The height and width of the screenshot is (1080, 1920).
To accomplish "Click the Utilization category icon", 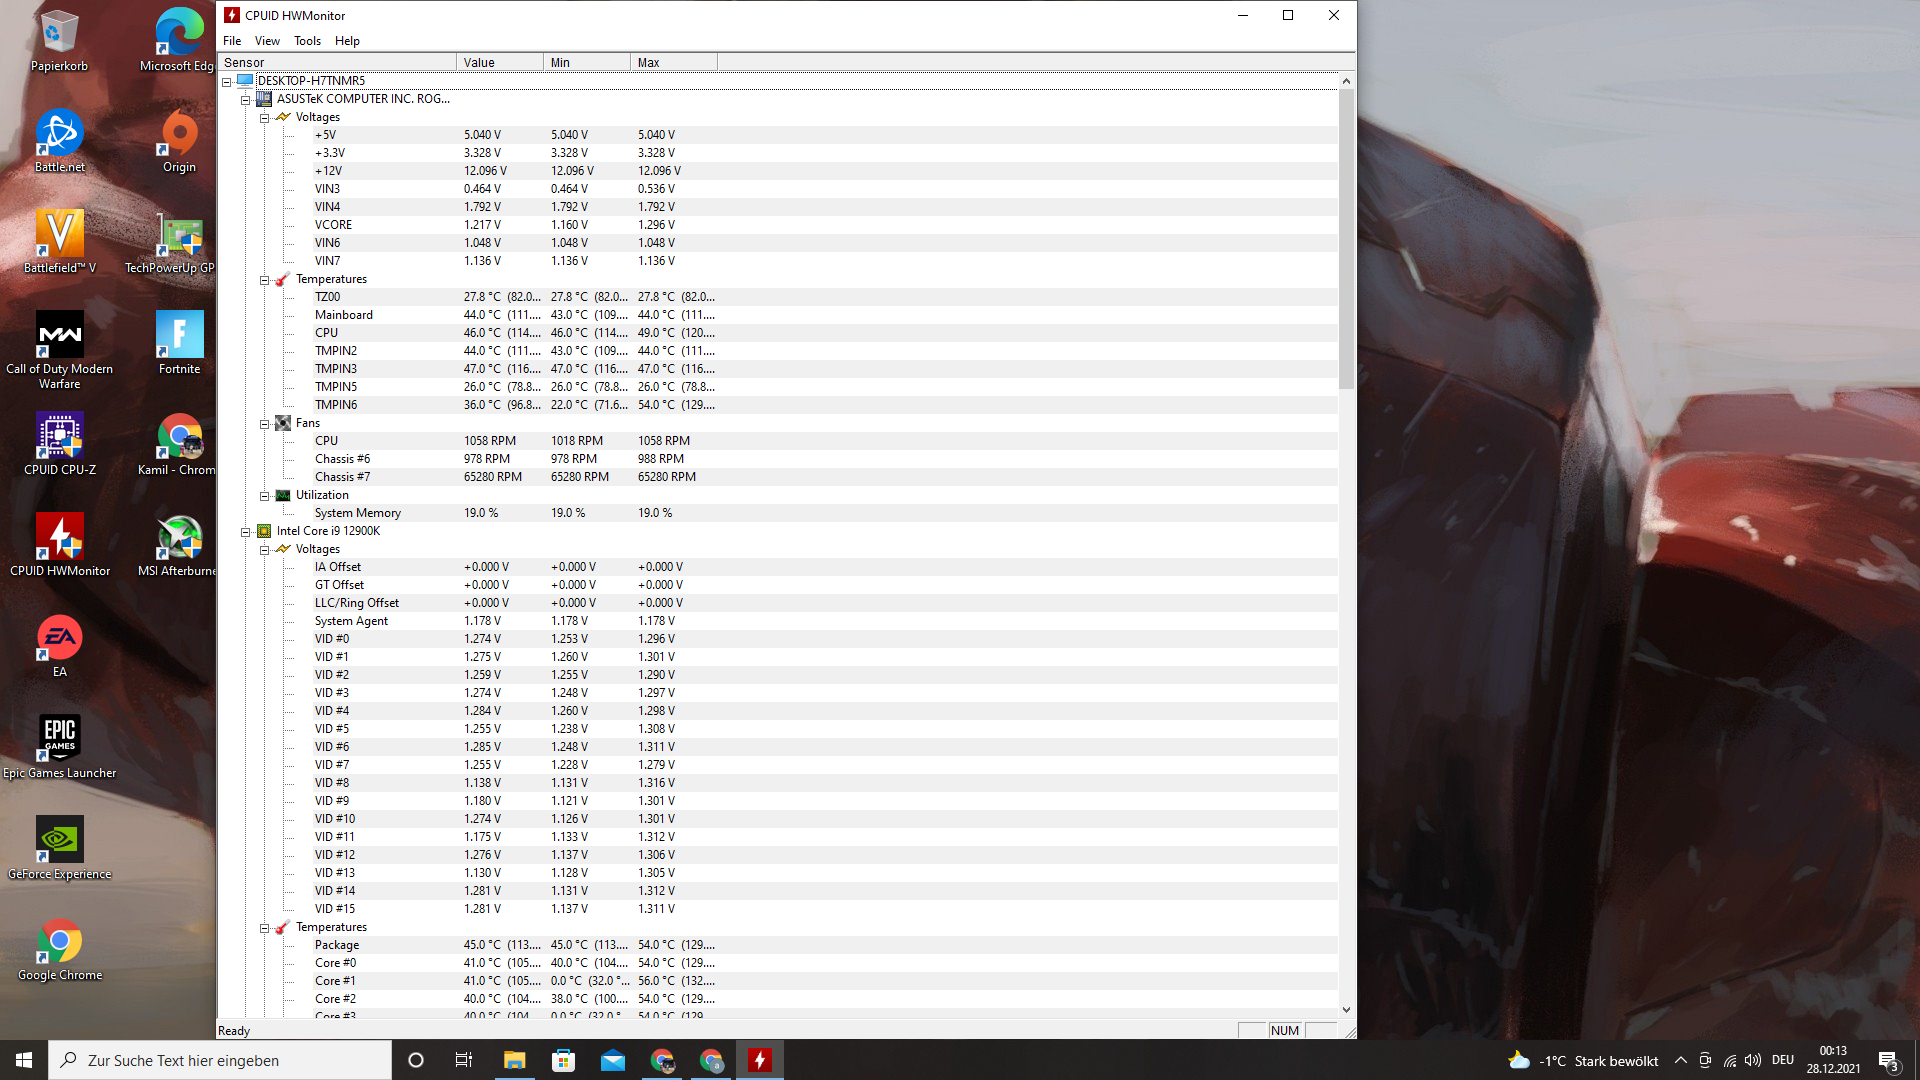I will tap(283, 495).
